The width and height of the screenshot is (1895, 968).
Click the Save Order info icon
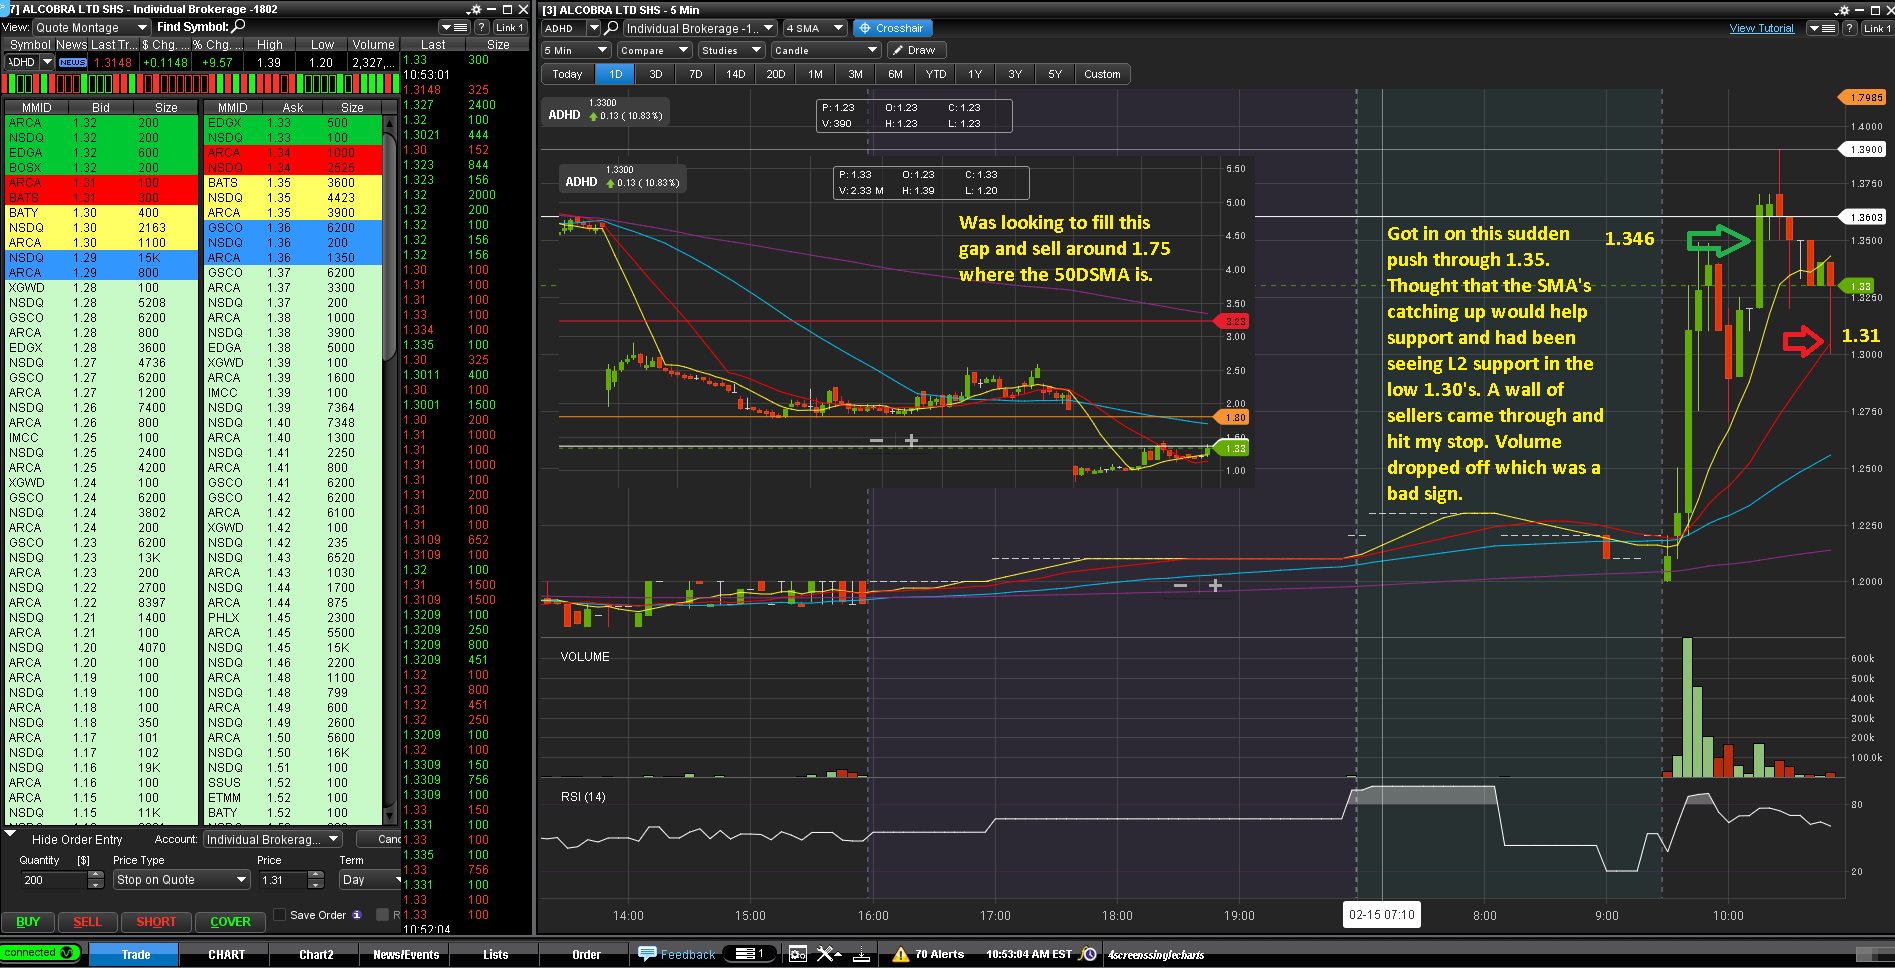[357, 915]
